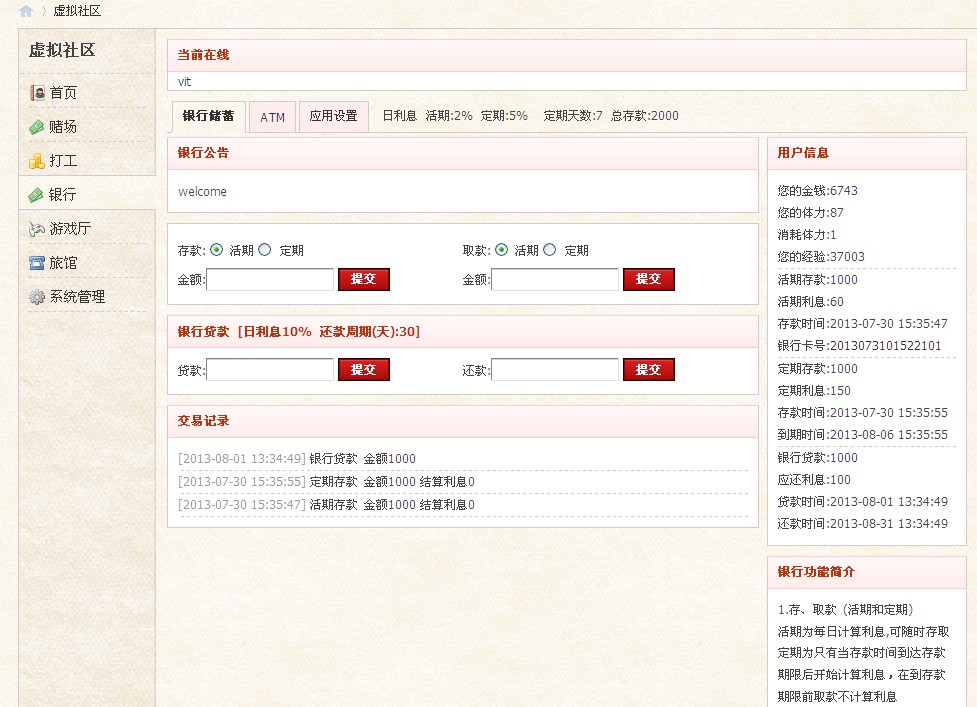Click the 虚拟社区 sidebar heading
The width and height of the screenshot is (977, 707).
tap(62, 50)
